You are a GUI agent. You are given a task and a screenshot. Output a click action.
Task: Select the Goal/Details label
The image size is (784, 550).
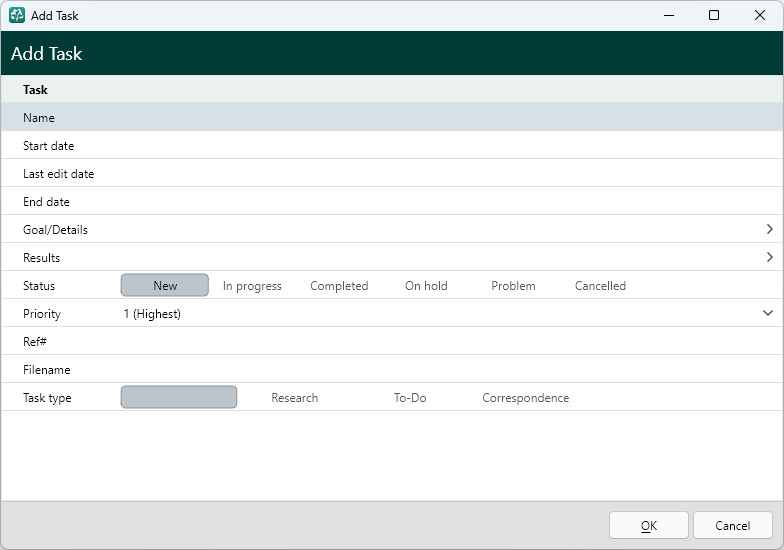[x=55, y=230]
